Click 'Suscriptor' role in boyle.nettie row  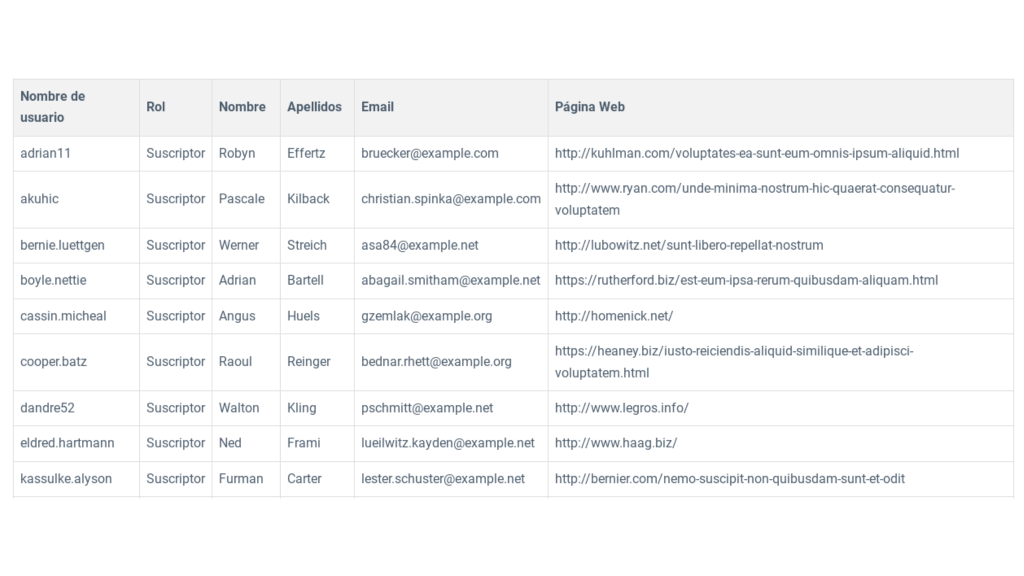(176, 281)
